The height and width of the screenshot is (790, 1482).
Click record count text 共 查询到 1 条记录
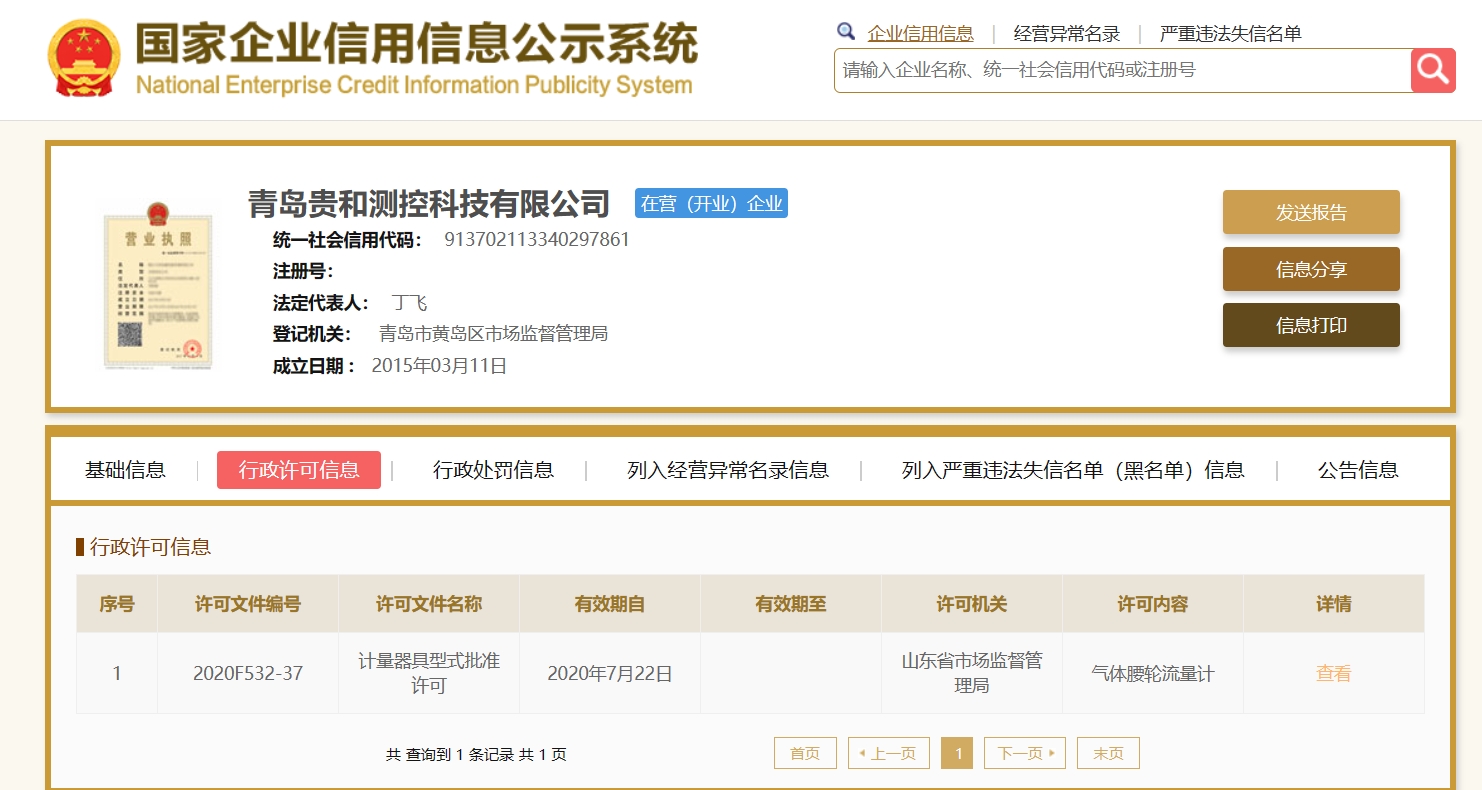pos(449,755)
